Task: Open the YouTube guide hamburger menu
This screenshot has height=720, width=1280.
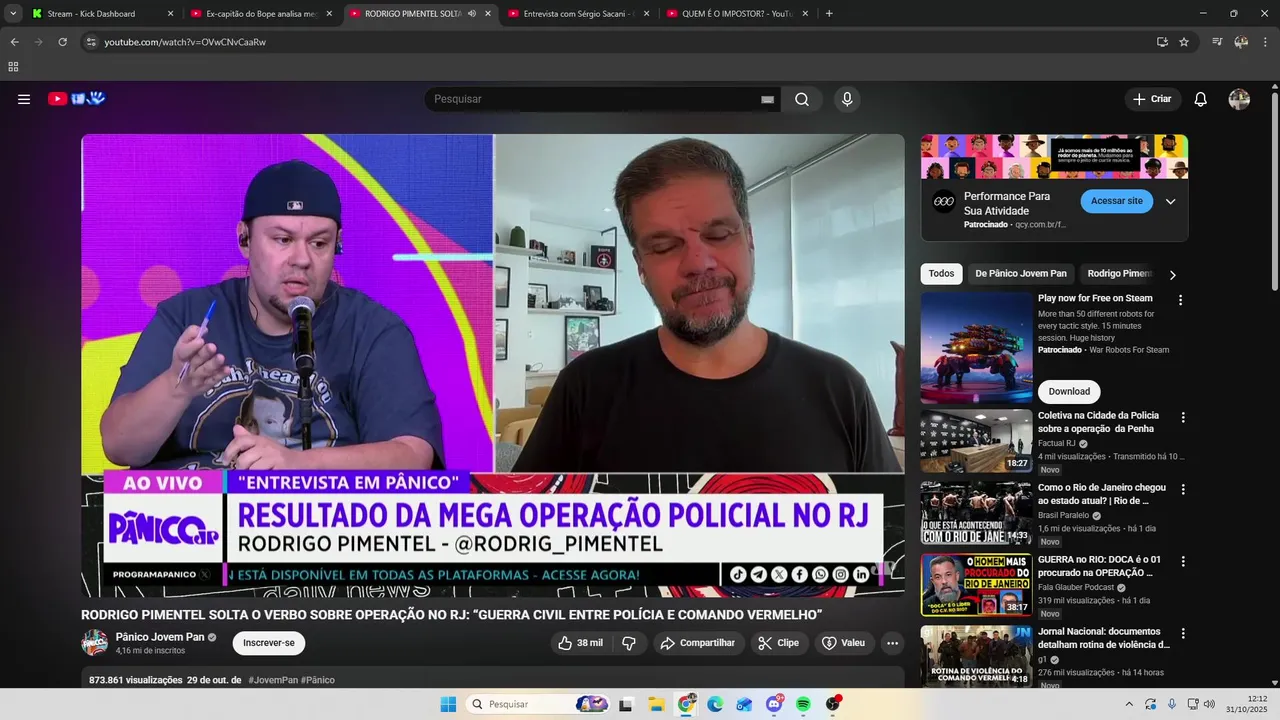Action: click(x=24, y=99)
